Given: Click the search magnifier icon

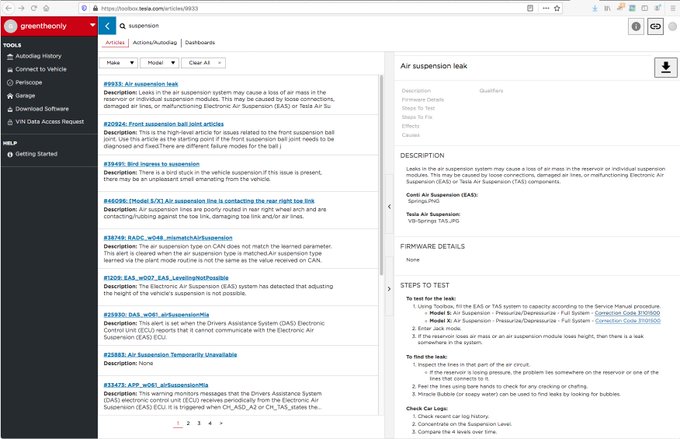Looking at the screenshot, I should (x=123, y=26).
